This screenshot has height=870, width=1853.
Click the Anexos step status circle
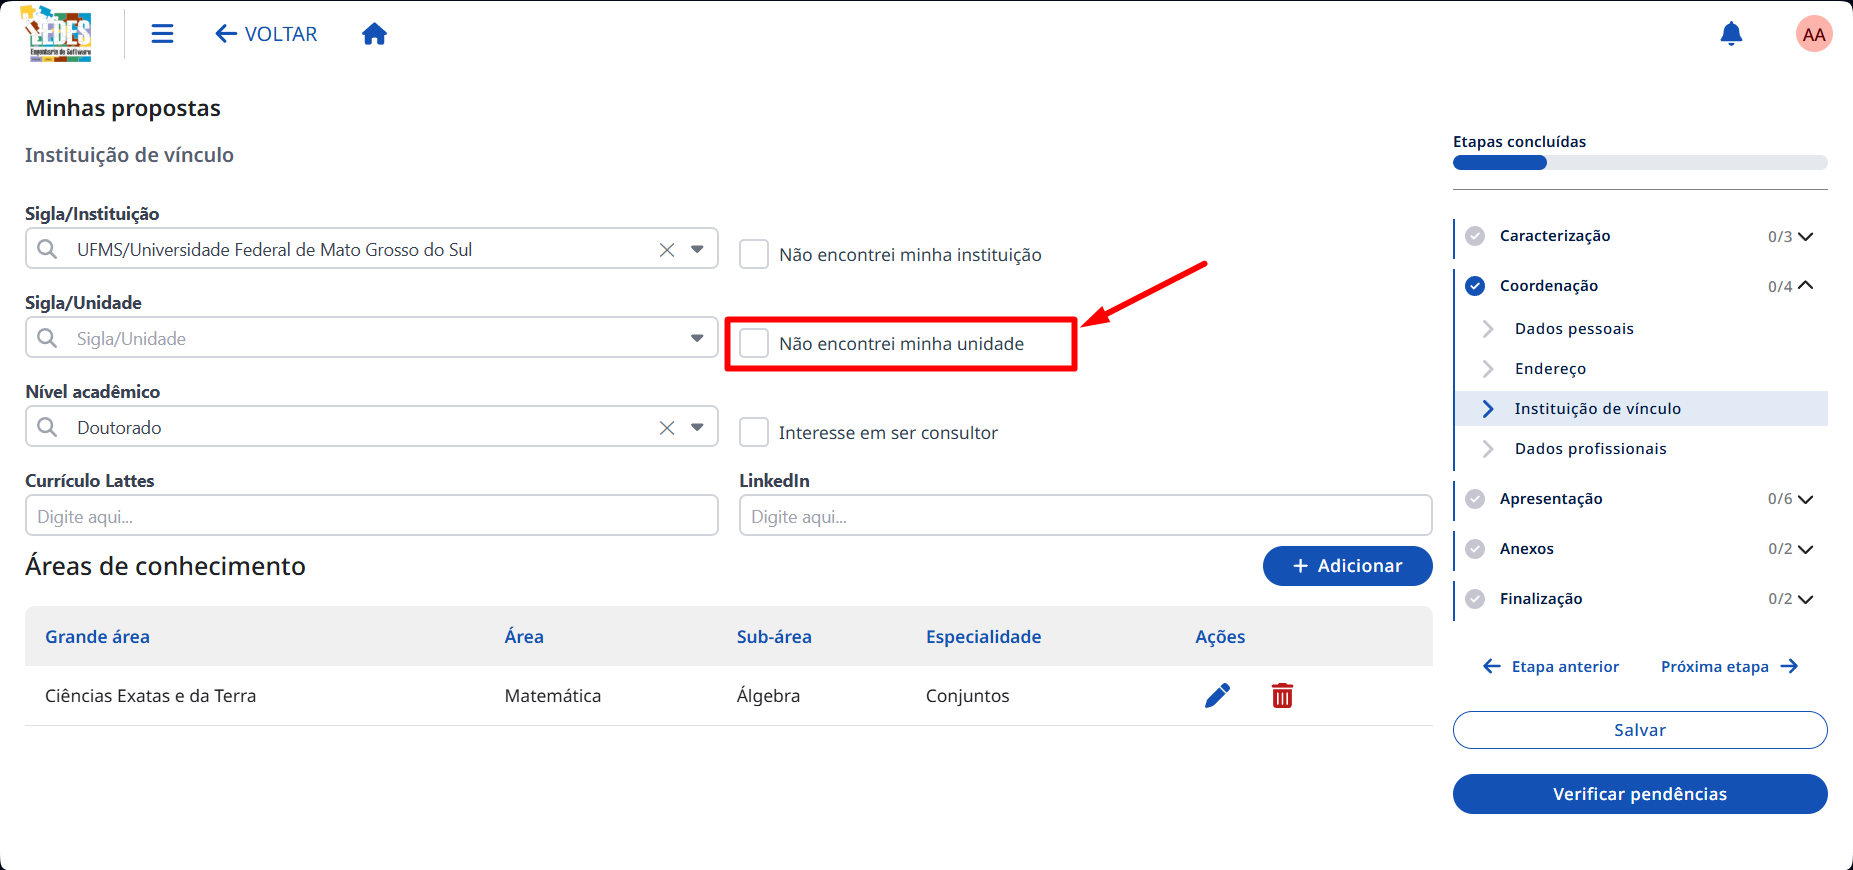(1475, 549)
